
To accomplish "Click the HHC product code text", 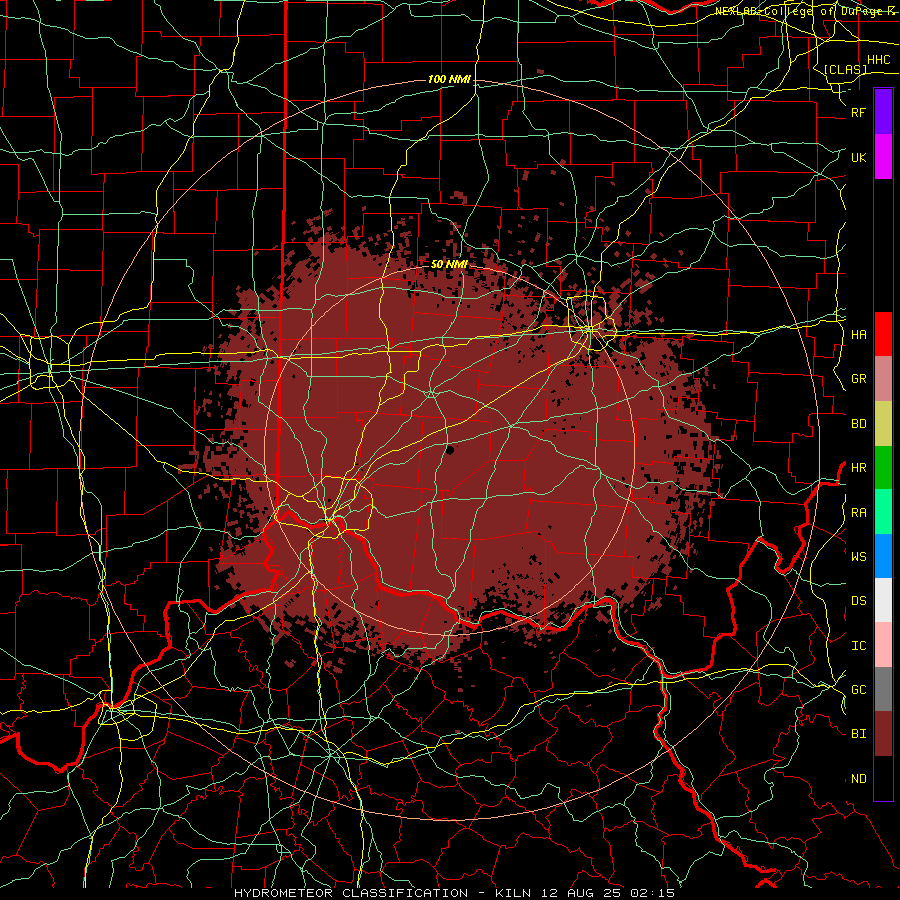I will click(x=878, y=60).
